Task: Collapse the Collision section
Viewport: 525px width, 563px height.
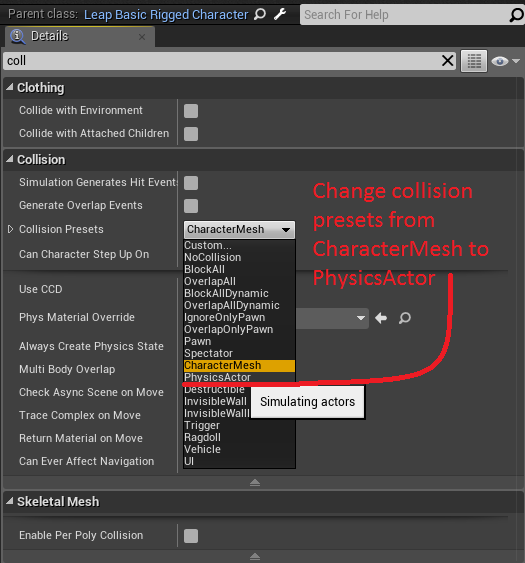Action: [x=10, y=159]
